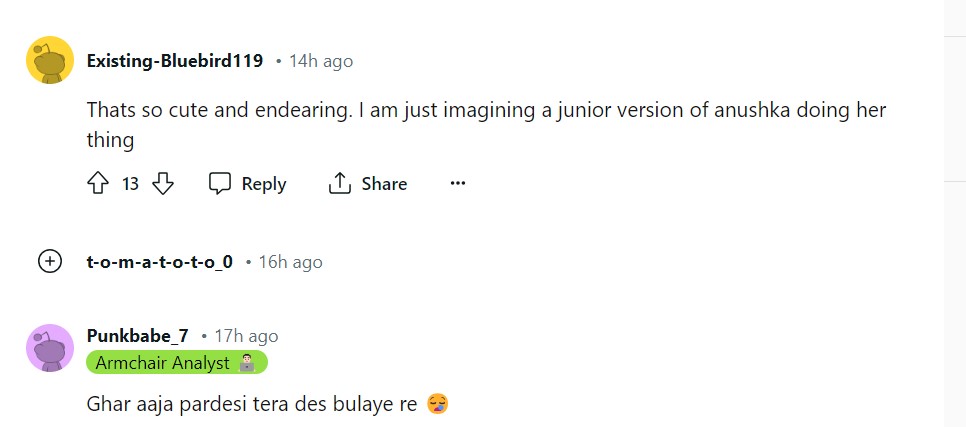Click Existing-Bluebird119's yellow avatar
The width and height of the screenshot is (966, 427).
coord(49,61)
